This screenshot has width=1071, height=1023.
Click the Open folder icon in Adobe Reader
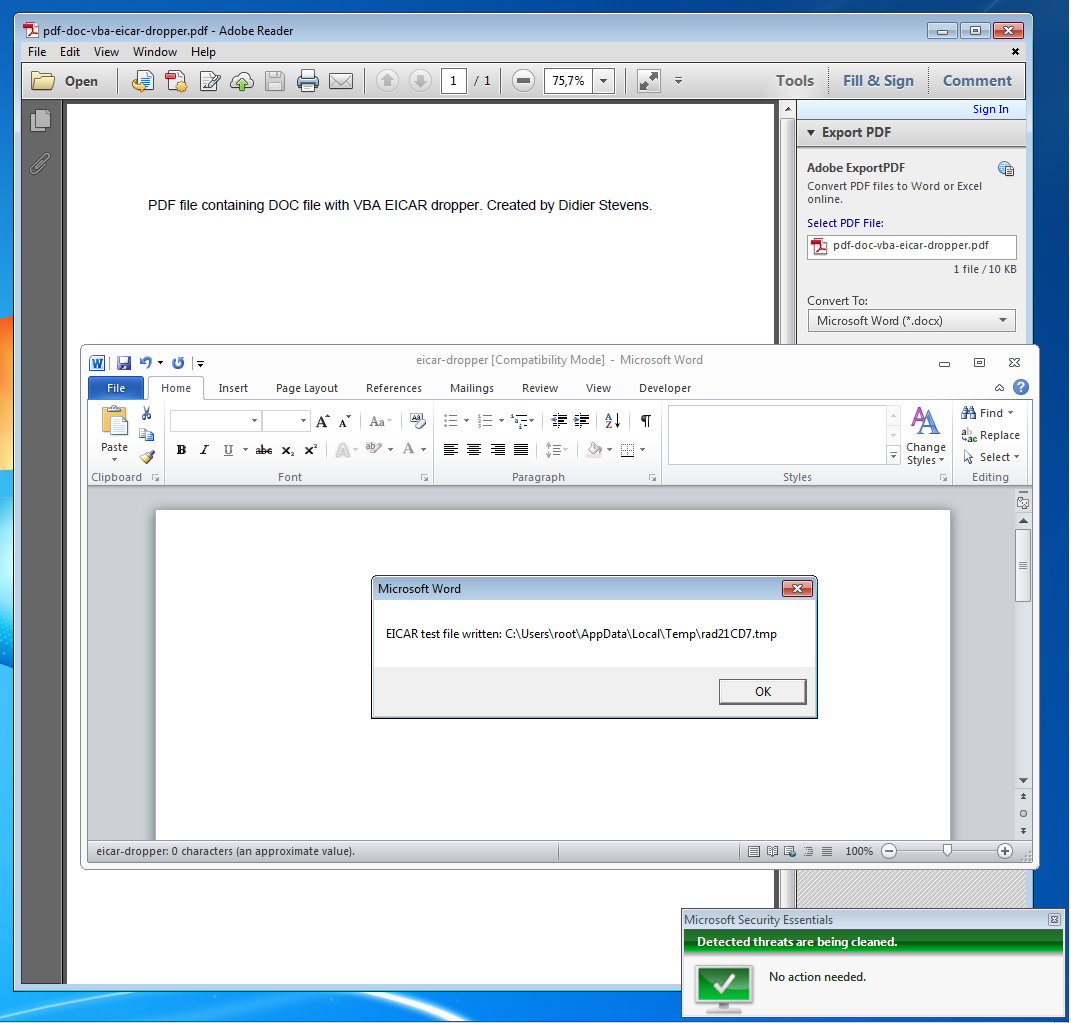[43, 81]
